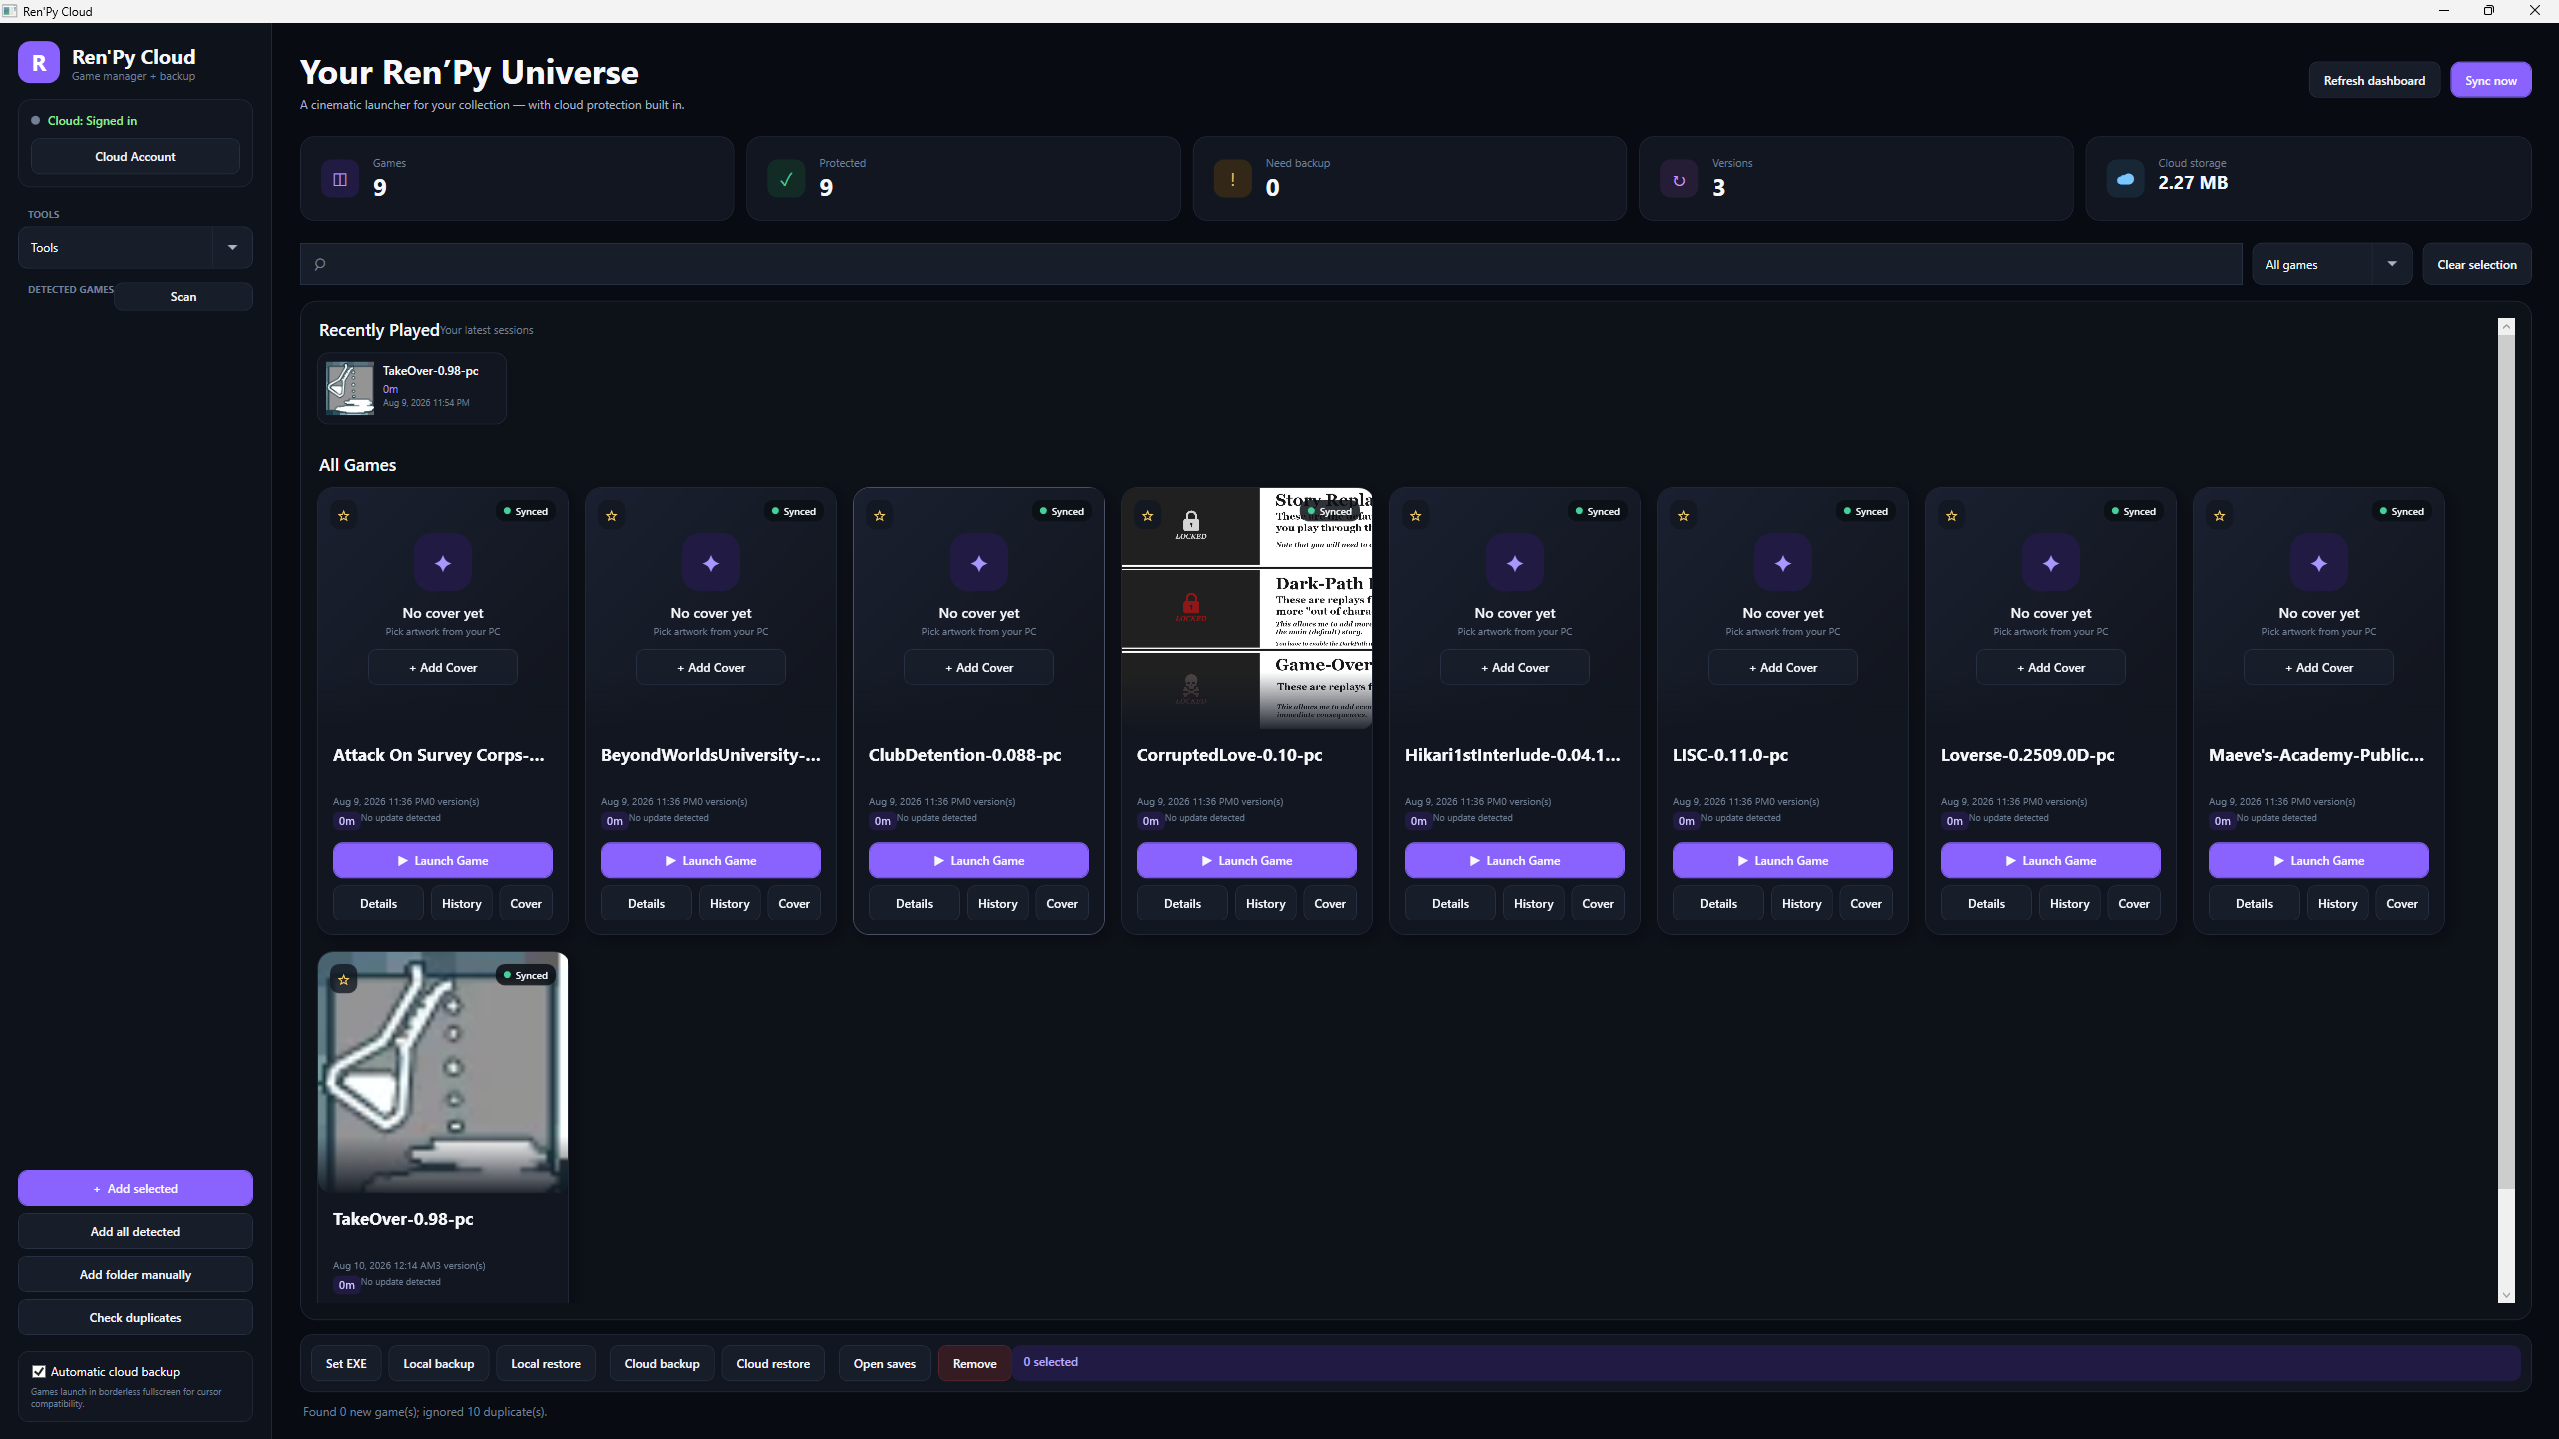The image size is (2559, 1439).
Task: Add Cover to BeyondWorldsUniversity card
Action: (x=711, y=668)
